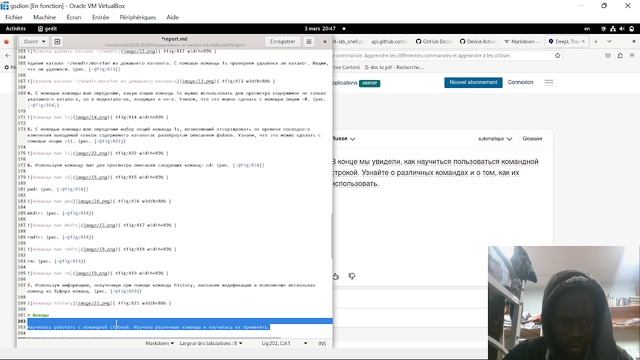Click the brightness icon in the system tray
The width and height of the screenshot is (640, 360).
click(604, 29)
